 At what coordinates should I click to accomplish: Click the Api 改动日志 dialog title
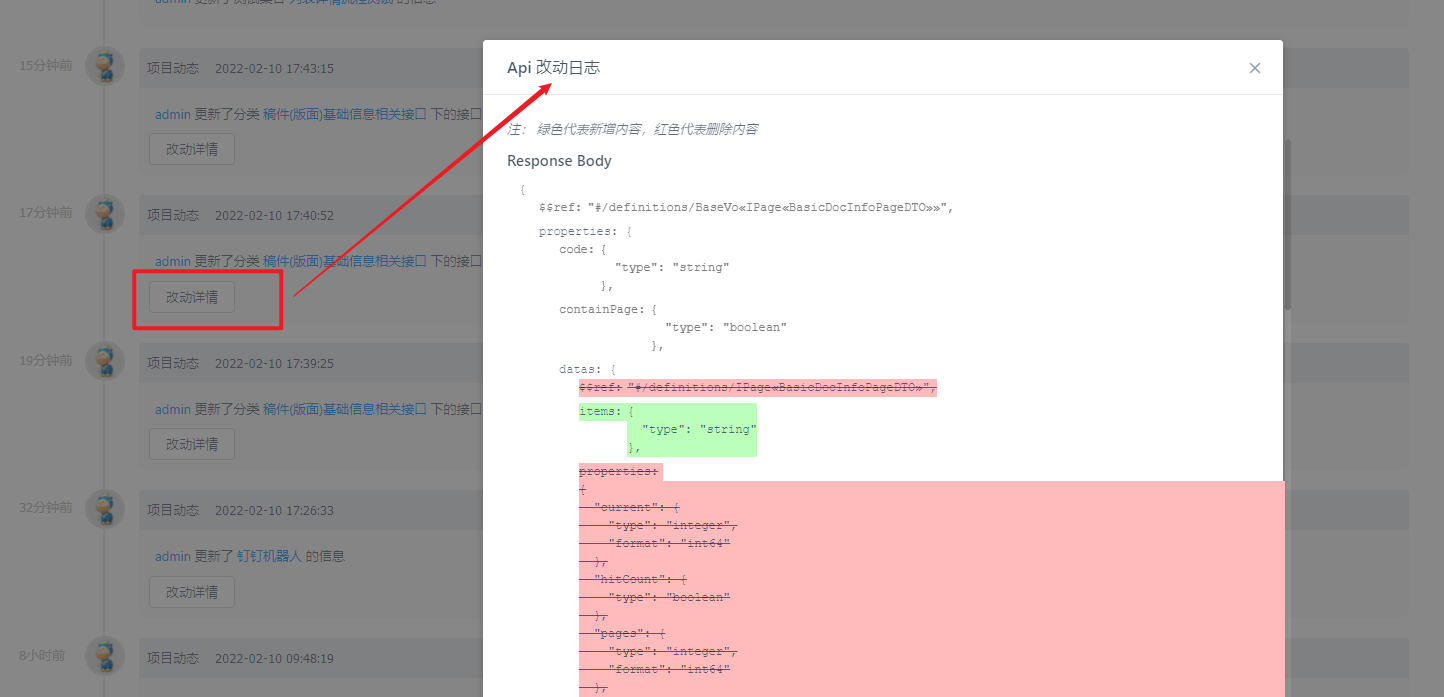(x=553, y=67)
